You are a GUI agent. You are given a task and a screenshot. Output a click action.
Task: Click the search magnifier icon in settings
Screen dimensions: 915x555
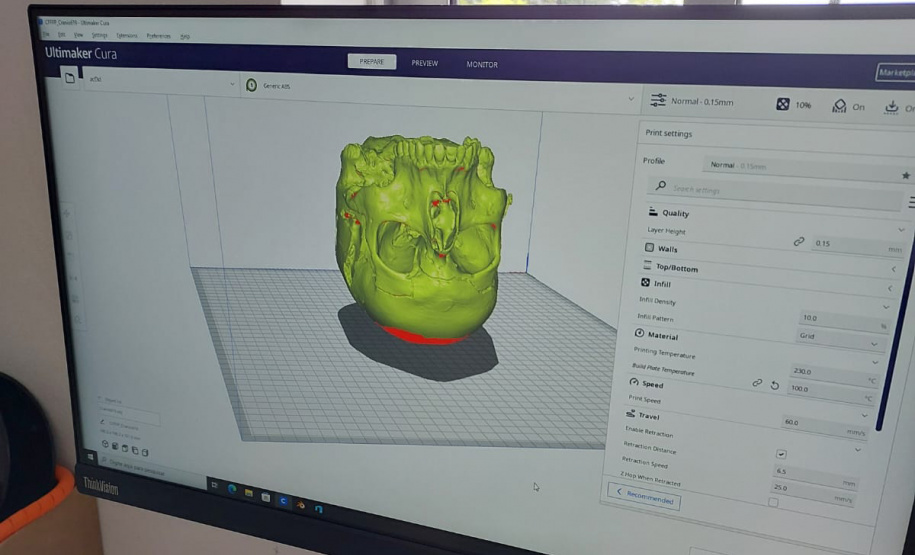click(661, 186)
